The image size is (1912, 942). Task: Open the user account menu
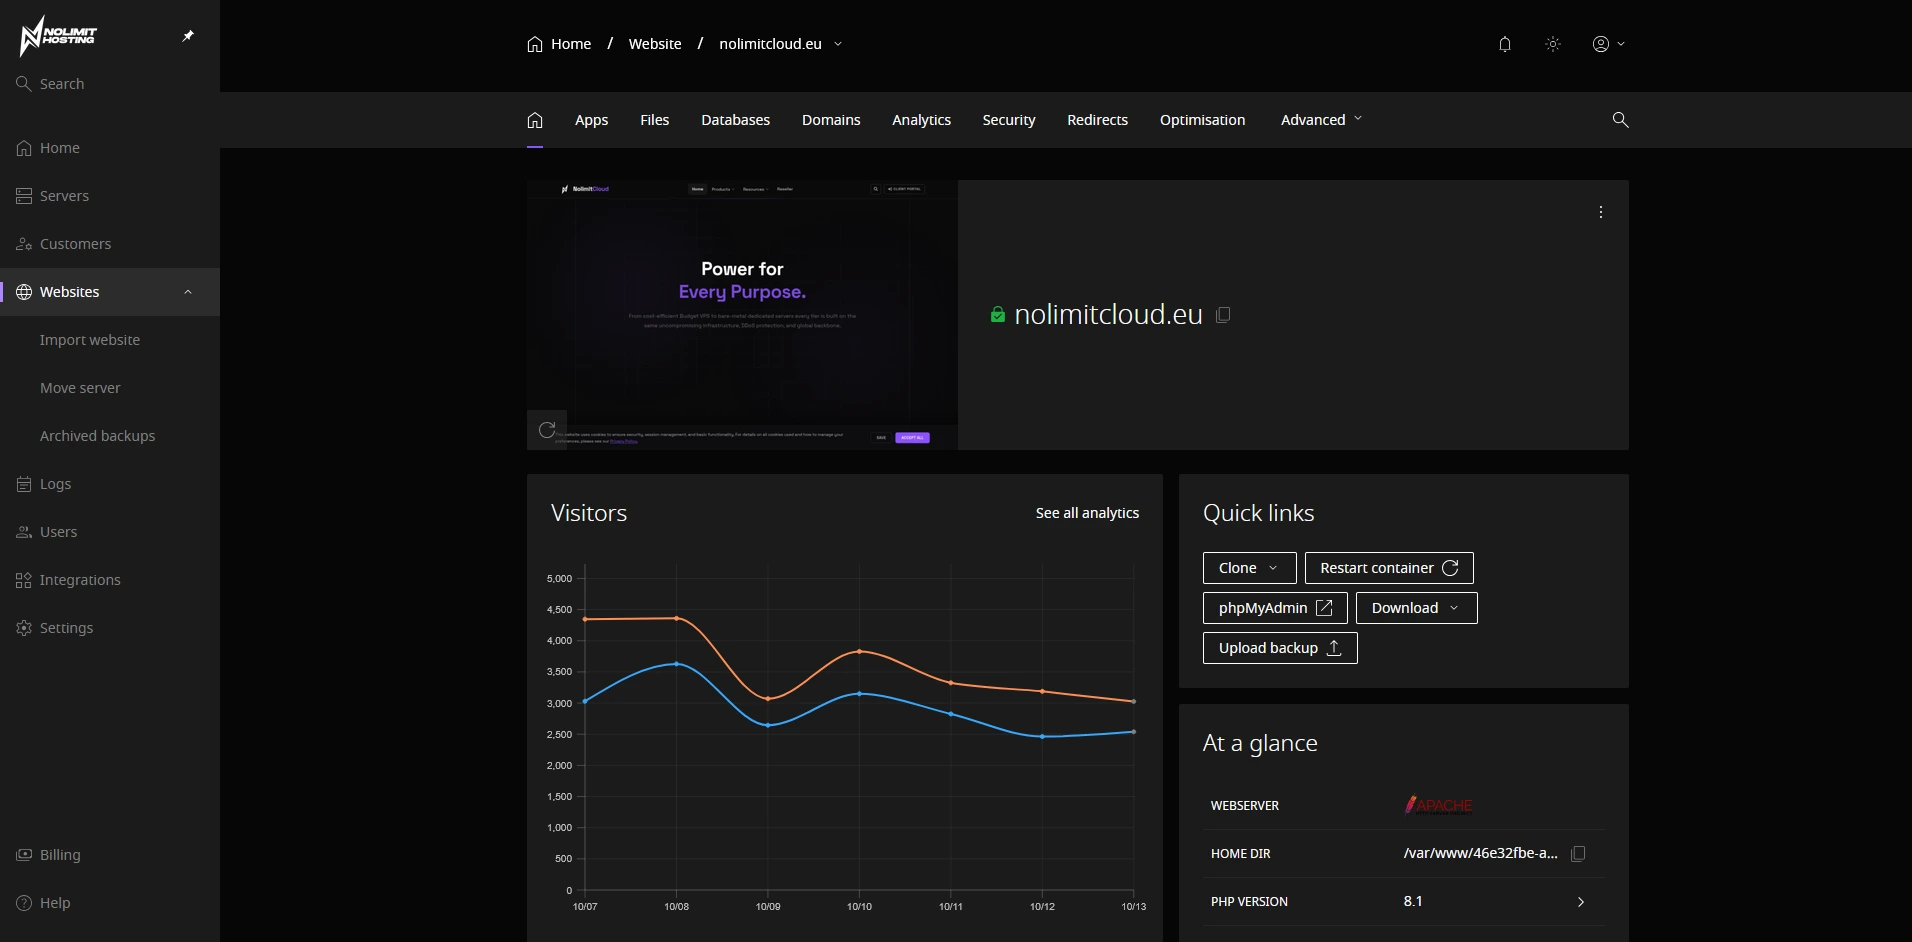[x=1608, y=44]
